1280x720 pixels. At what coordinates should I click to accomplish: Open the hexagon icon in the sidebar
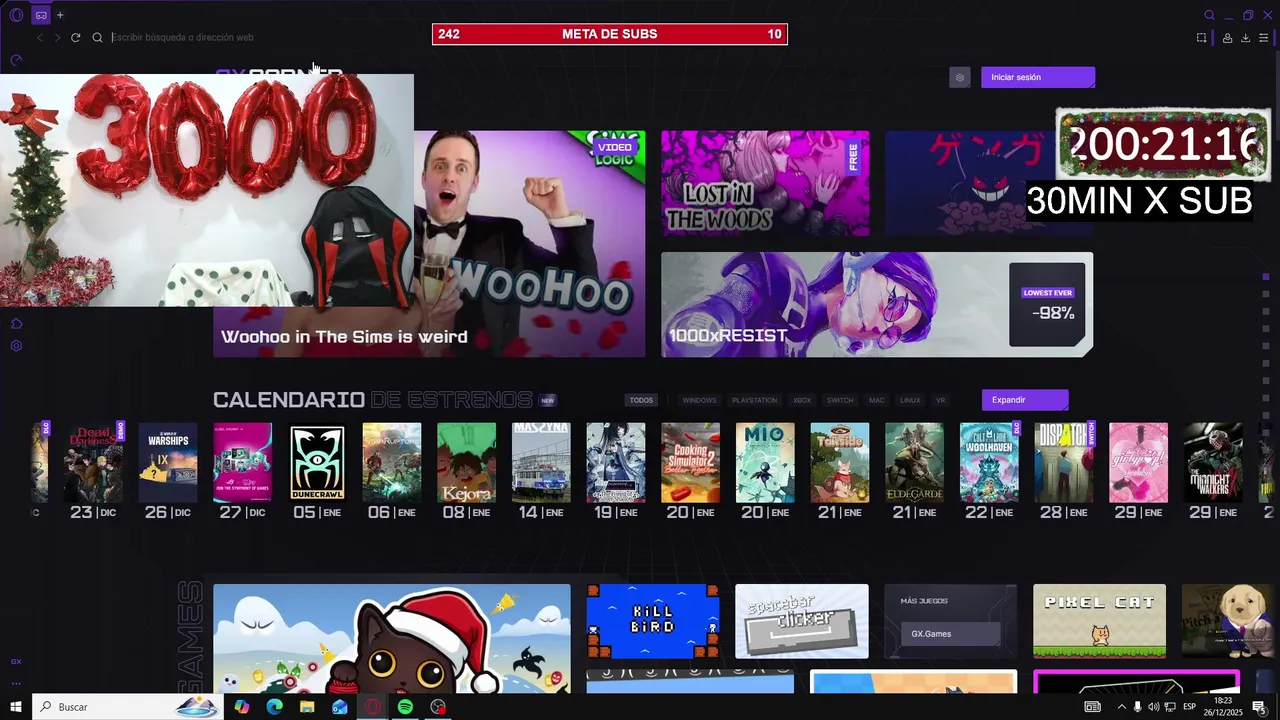click(16, 324)
